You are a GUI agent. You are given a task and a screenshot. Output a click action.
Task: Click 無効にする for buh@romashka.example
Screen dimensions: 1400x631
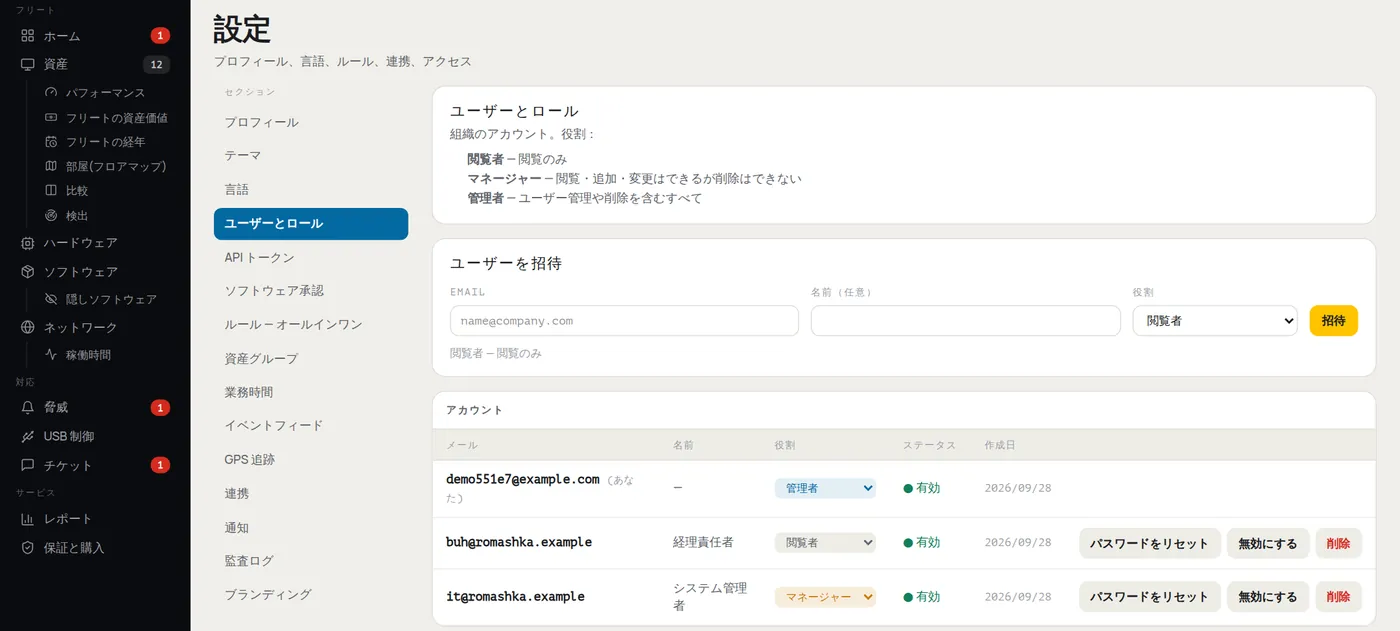1268,543
